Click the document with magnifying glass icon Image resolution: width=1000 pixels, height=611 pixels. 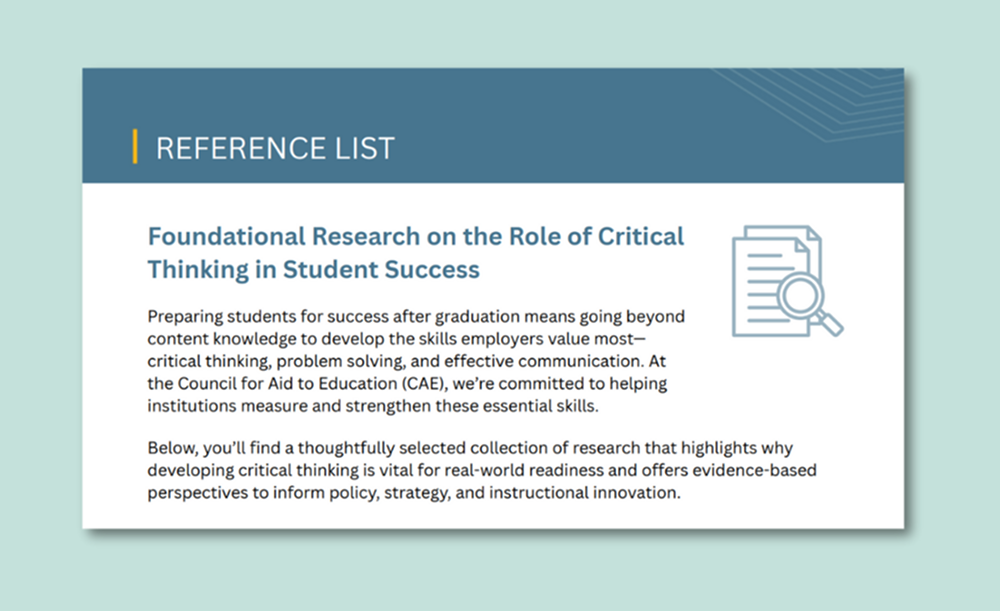point(782,281)
